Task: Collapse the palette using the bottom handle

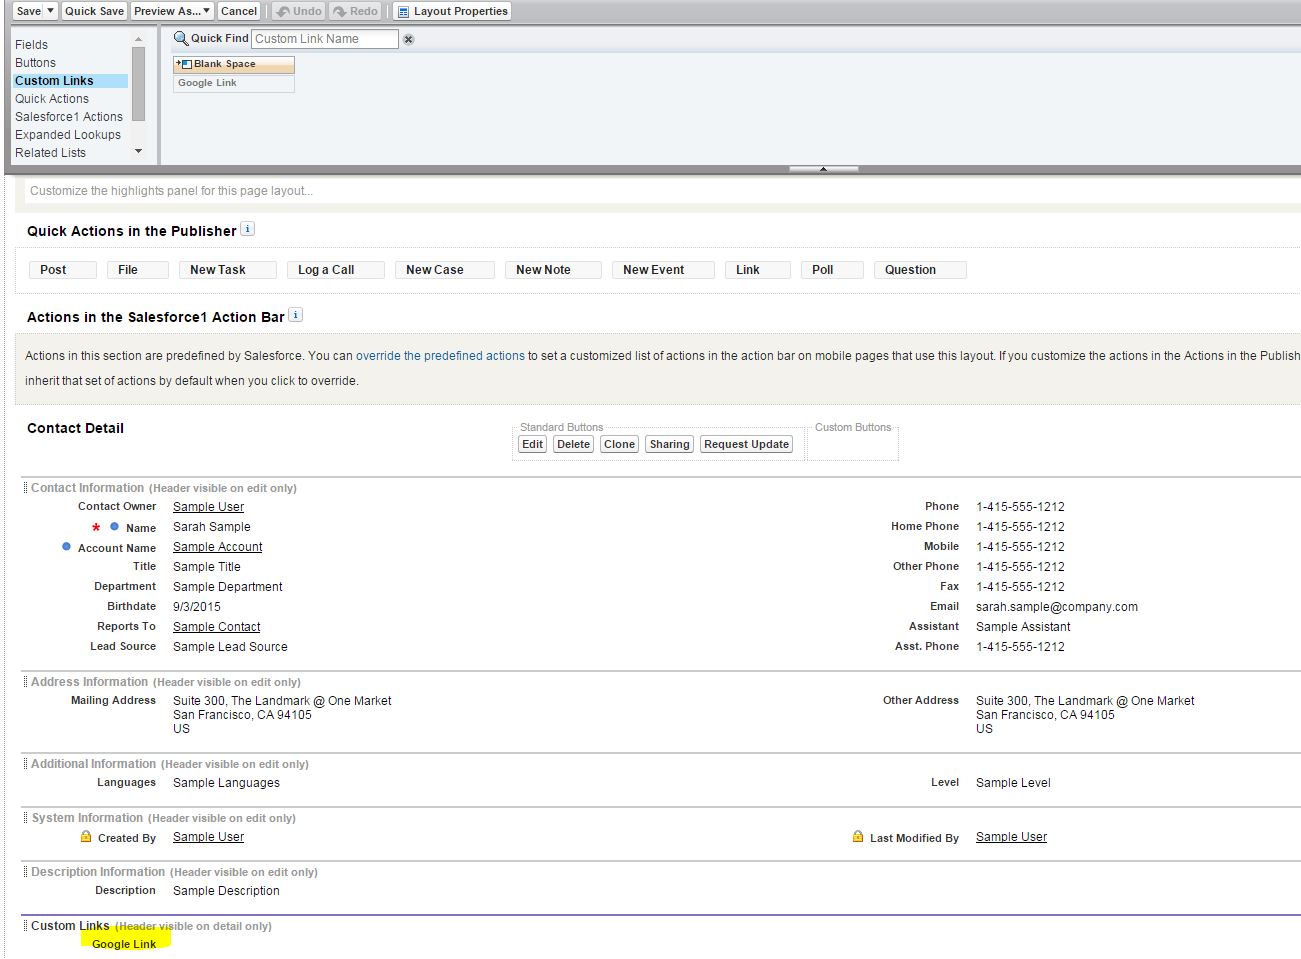Action: point(823,169)
